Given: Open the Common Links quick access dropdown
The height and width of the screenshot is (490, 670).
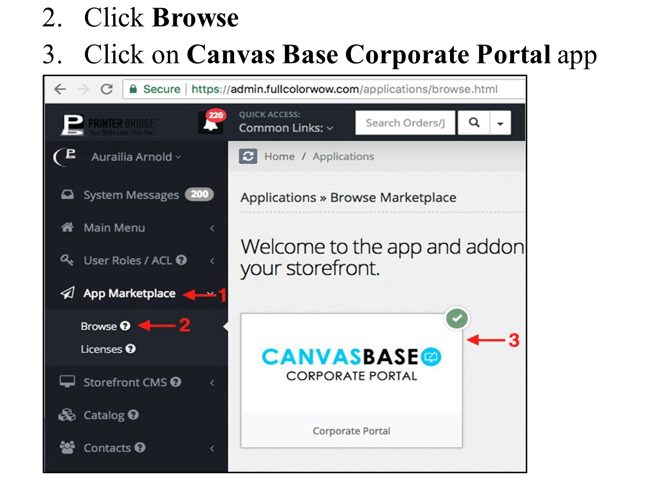Looking at the screenshot, I should coord(286,129).
